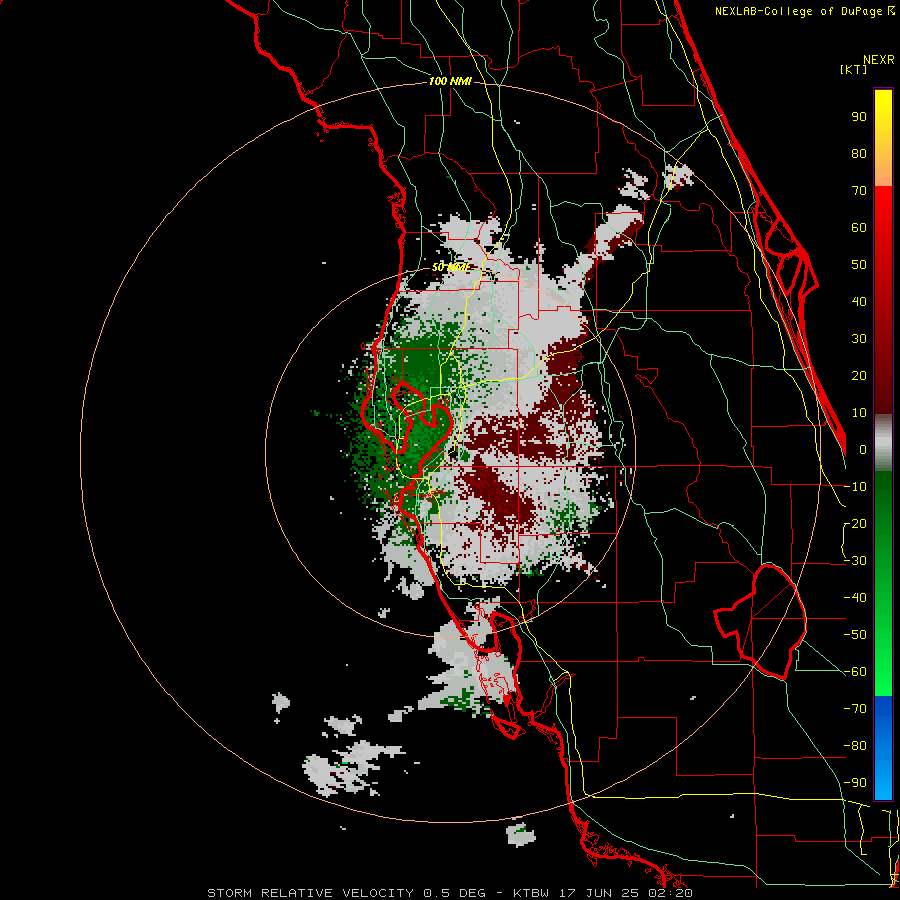Click the 0 knot scale label

(863, 450)
